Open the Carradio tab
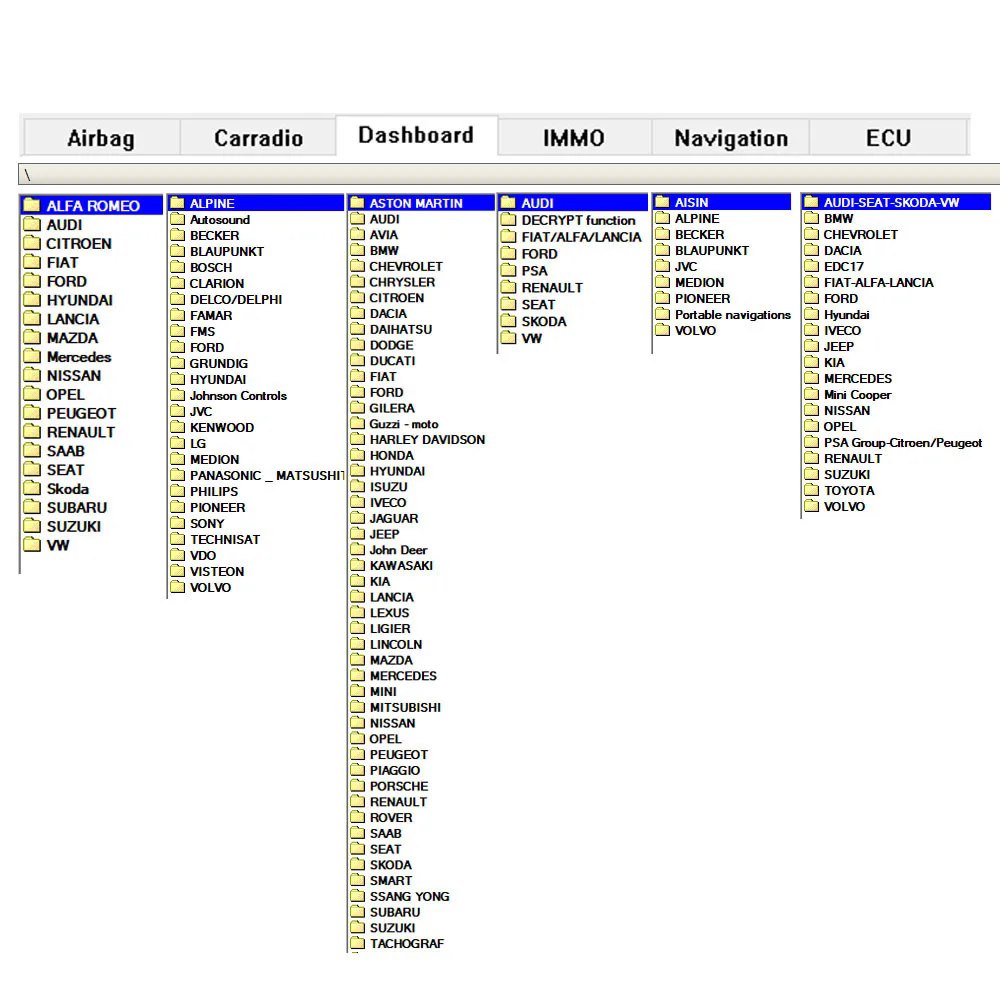The width and height of the screenshot is (1000, 1000). (258, 138)
